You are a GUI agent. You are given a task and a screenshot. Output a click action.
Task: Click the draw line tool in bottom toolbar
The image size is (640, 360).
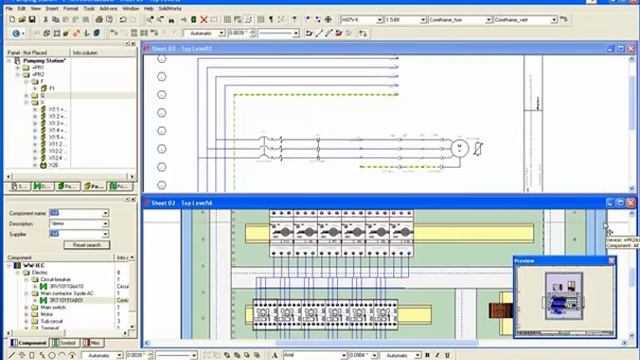pyautogui.click(x=12, y=356)
